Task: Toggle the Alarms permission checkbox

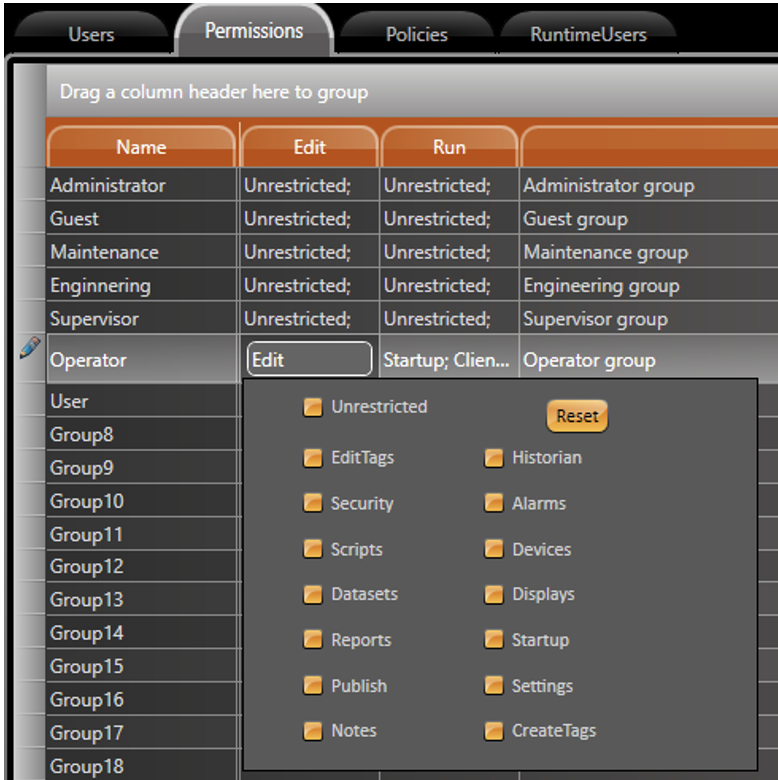Action: [x=494, y=504]
